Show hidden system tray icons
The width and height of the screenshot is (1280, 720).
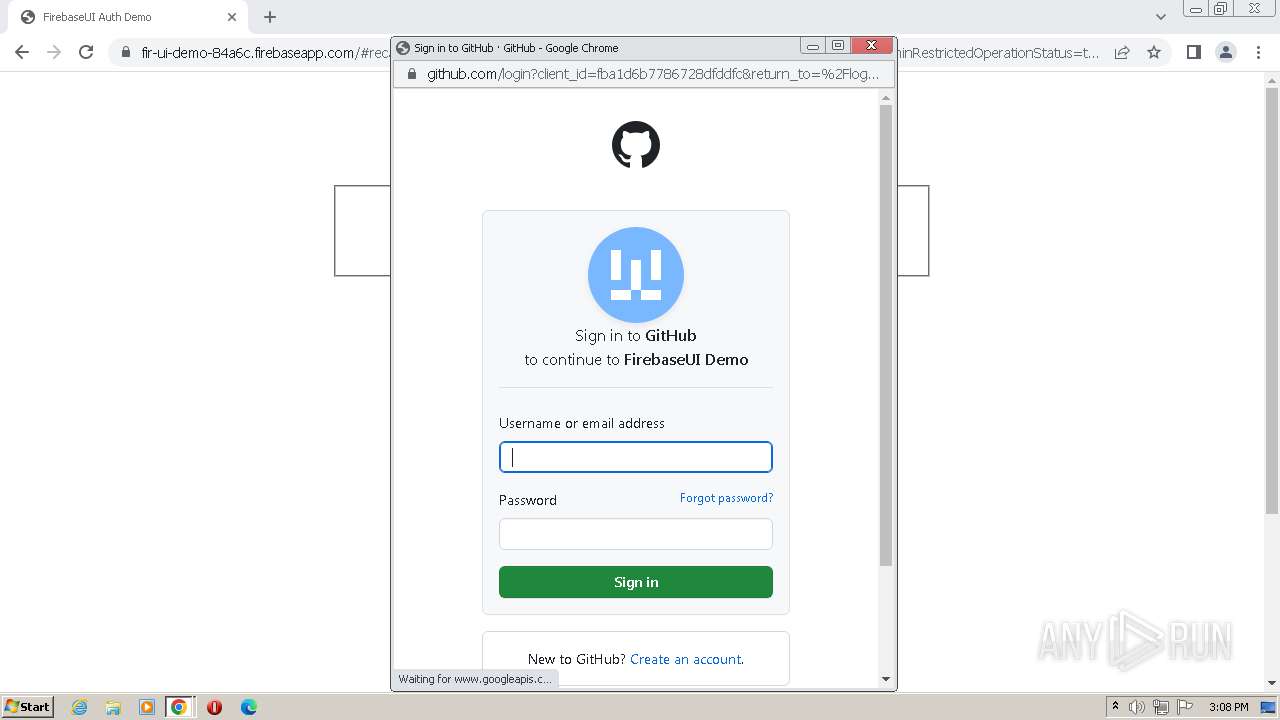coord(1115,706)
